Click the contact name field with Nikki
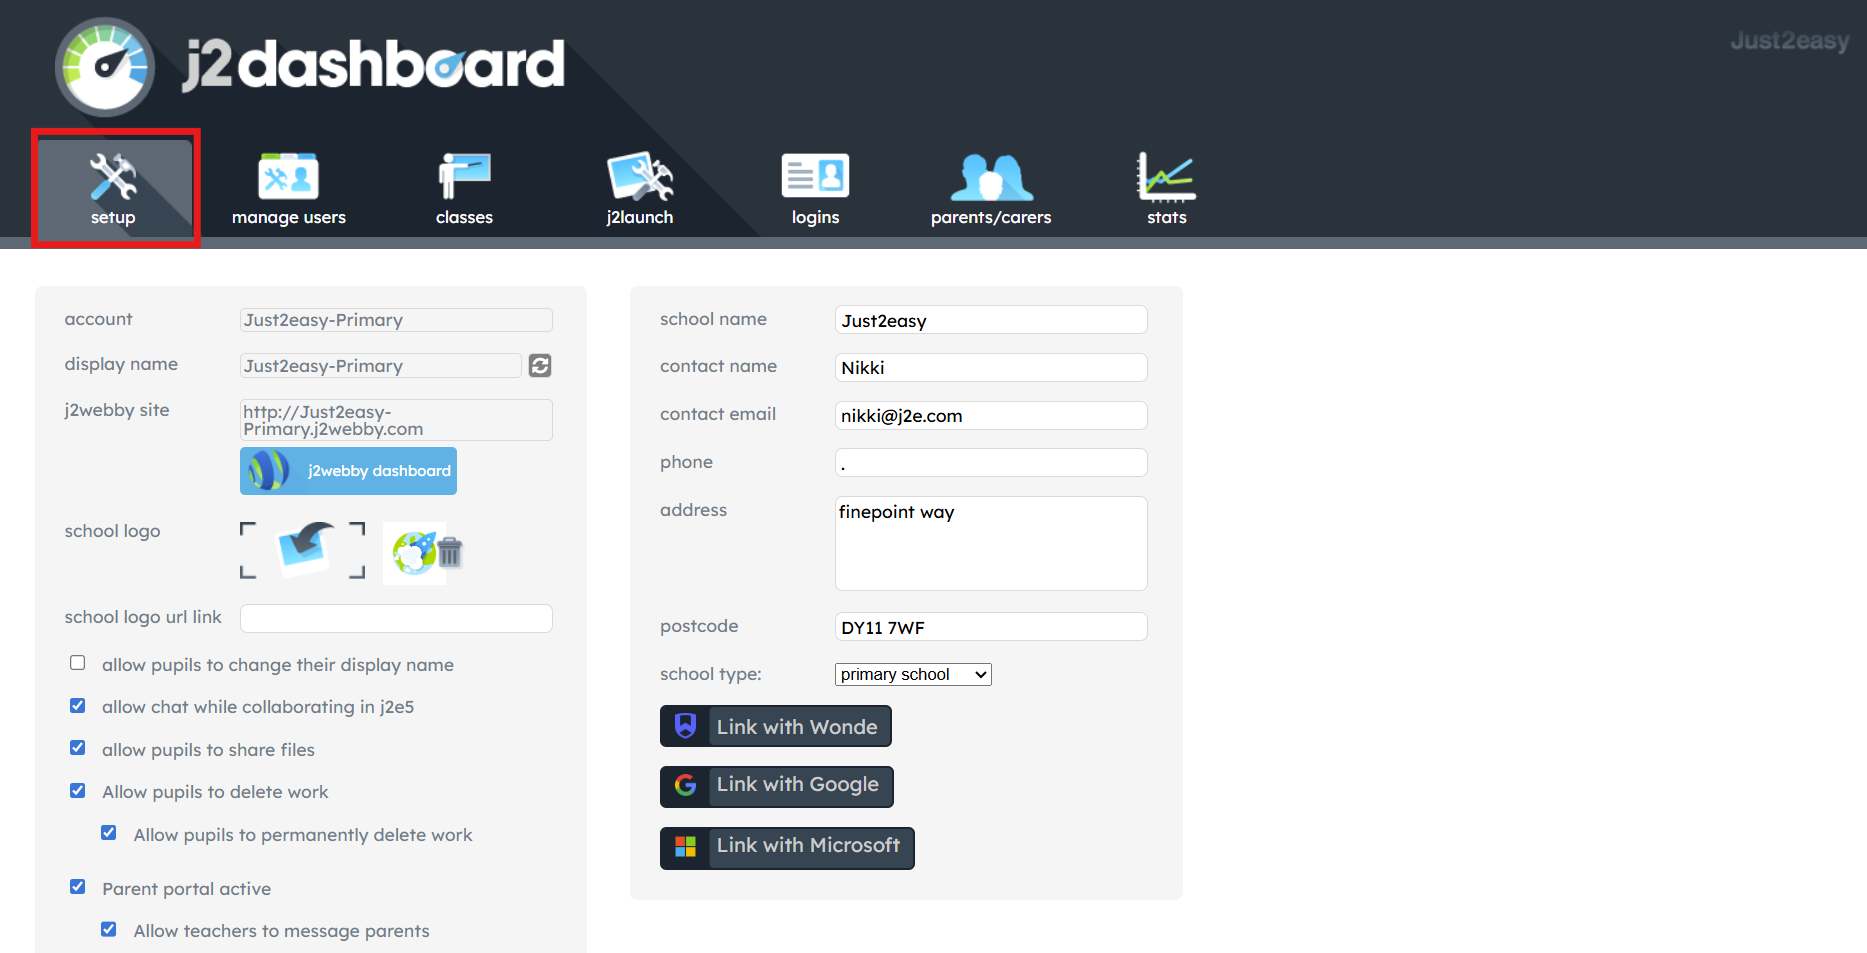The image size is (1867, 953). click(991, 367)
